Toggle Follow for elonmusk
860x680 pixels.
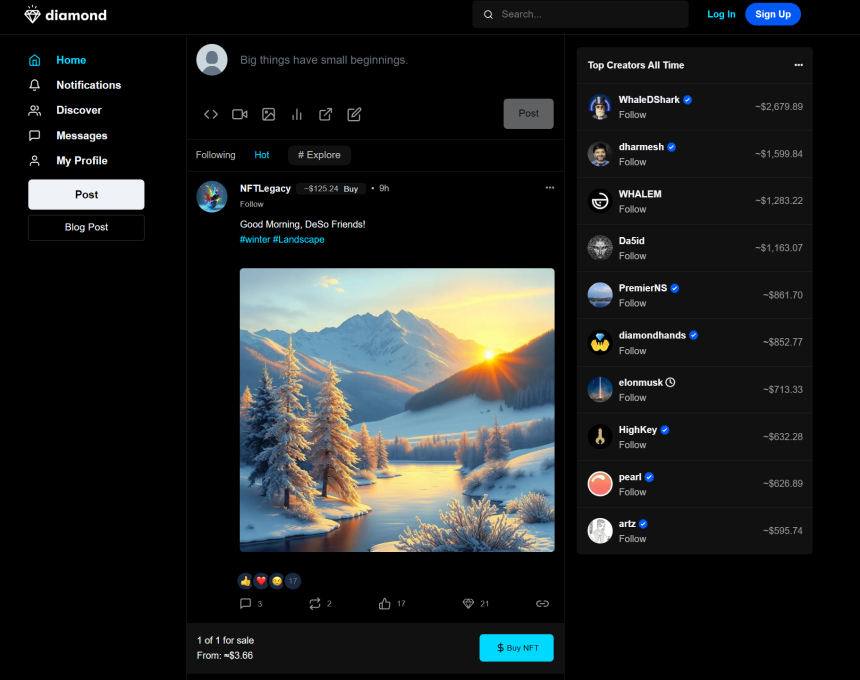click(x=632, y=398)
